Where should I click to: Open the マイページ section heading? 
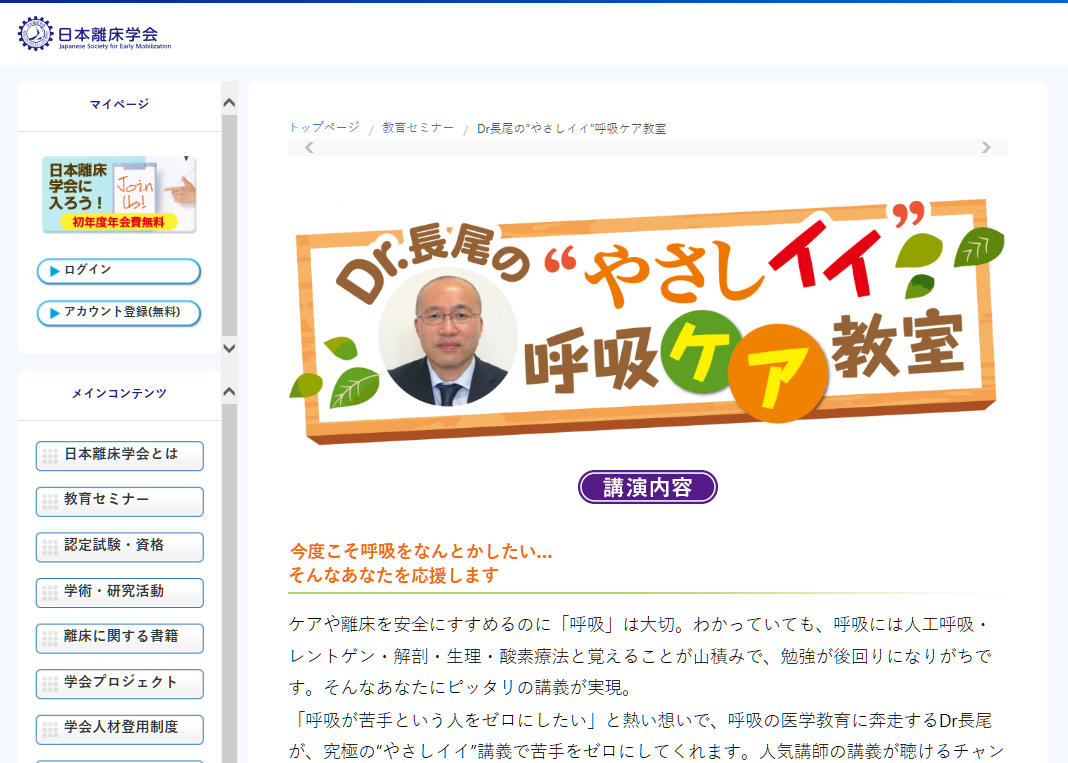pyautogui.click(x=119, y=104)
